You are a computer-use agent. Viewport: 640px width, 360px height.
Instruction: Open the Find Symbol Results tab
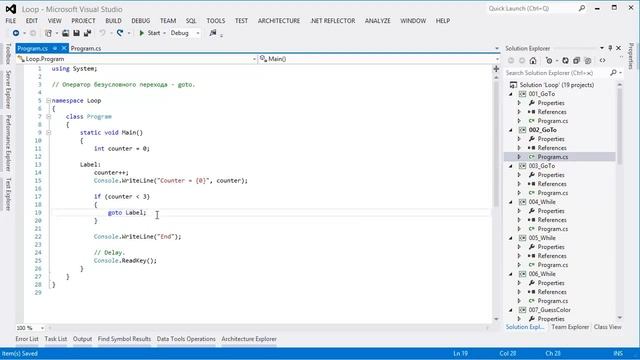click(124, 339)
